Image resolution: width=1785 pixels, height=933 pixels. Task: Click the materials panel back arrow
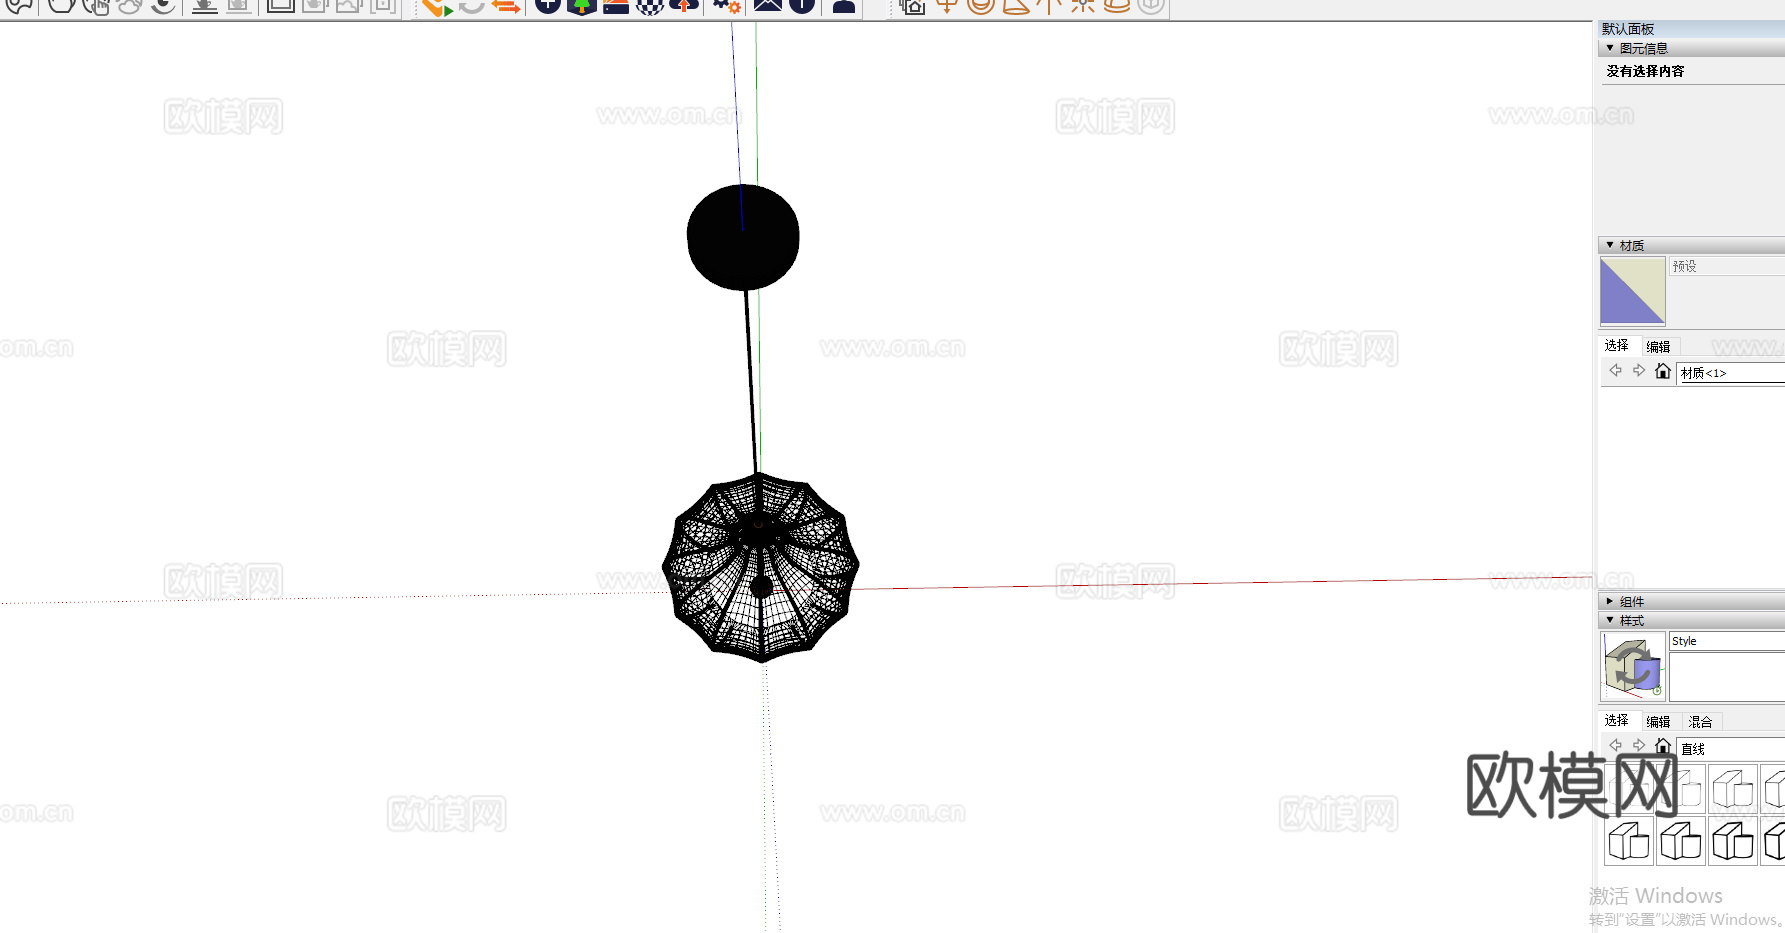(x=1615, y=371)
